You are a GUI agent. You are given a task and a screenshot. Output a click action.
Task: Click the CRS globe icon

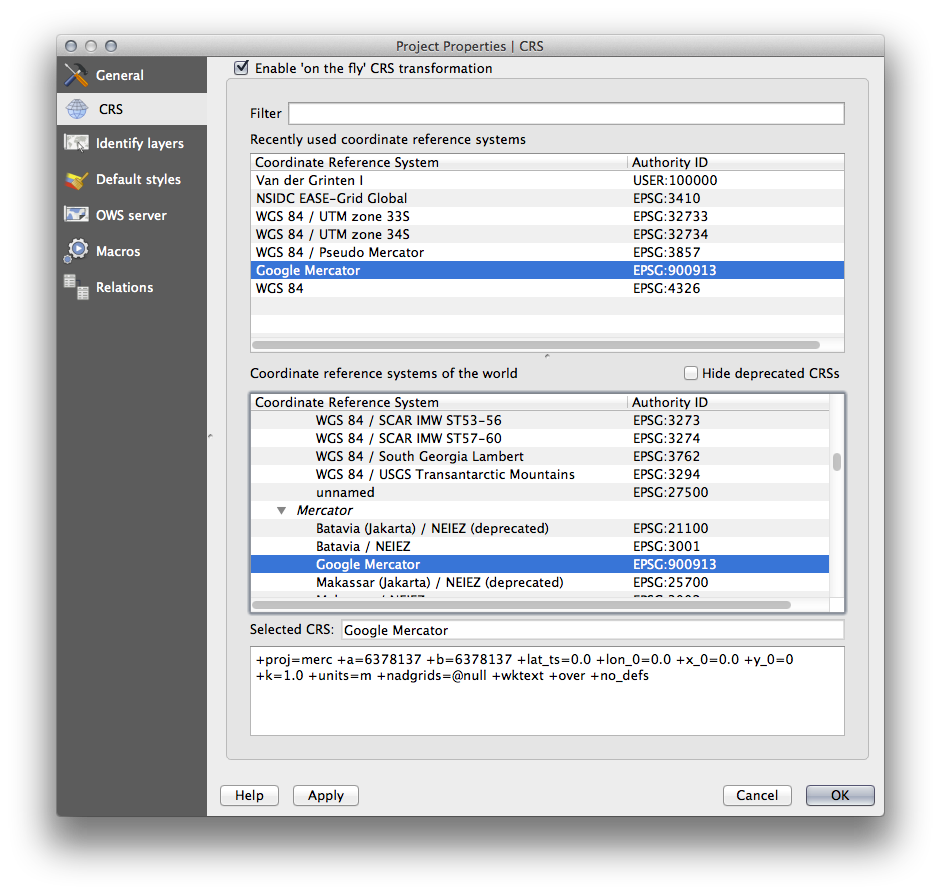point(77,109)
